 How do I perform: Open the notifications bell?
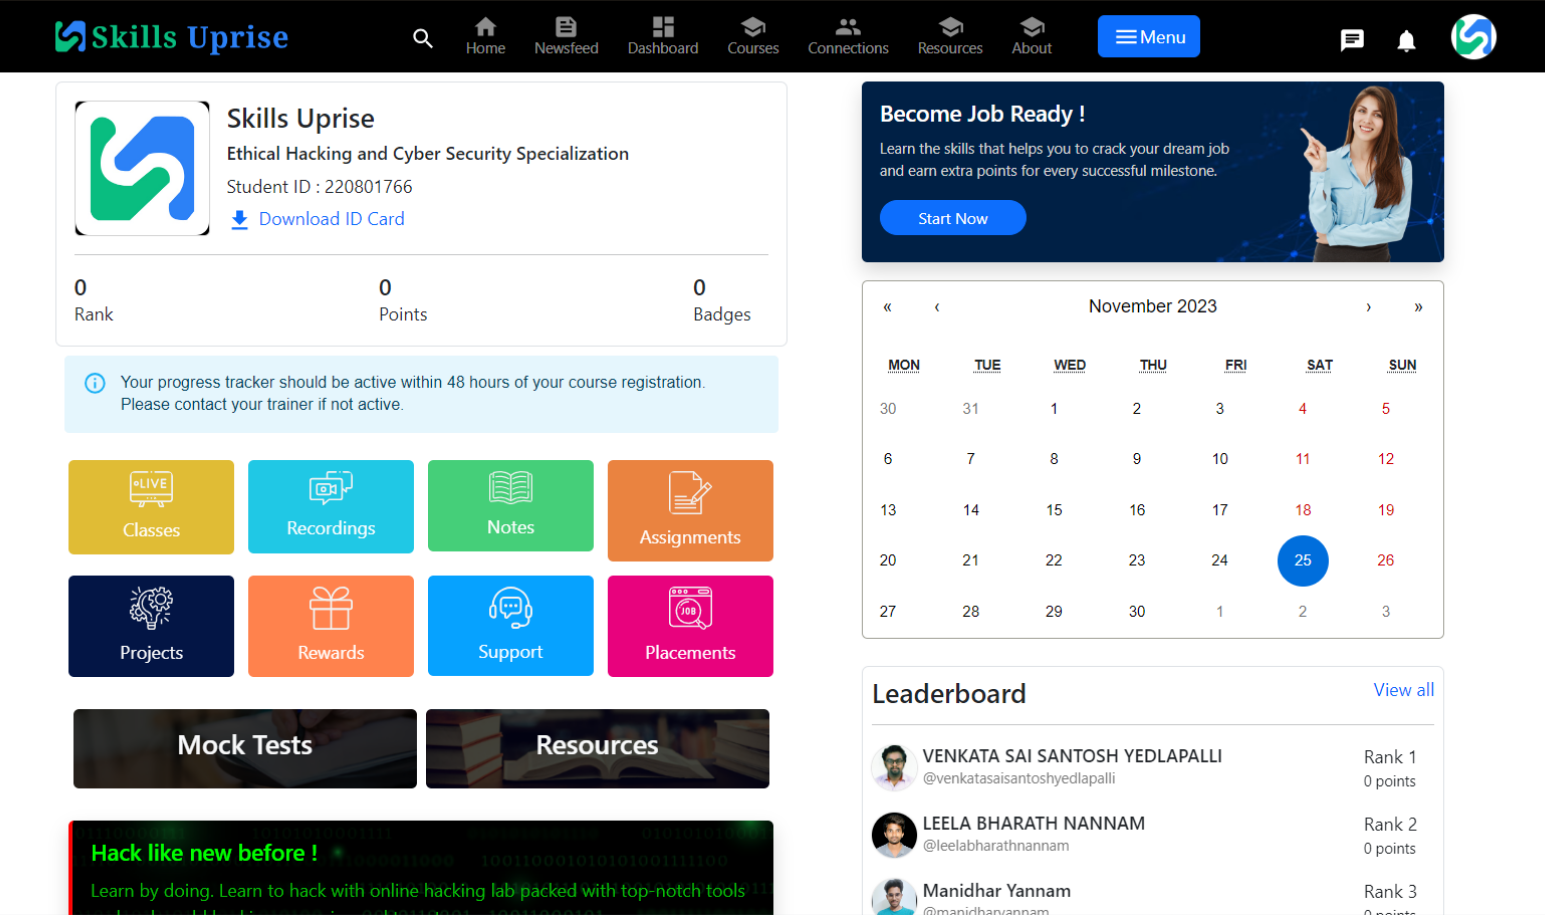click(1406, 40)
